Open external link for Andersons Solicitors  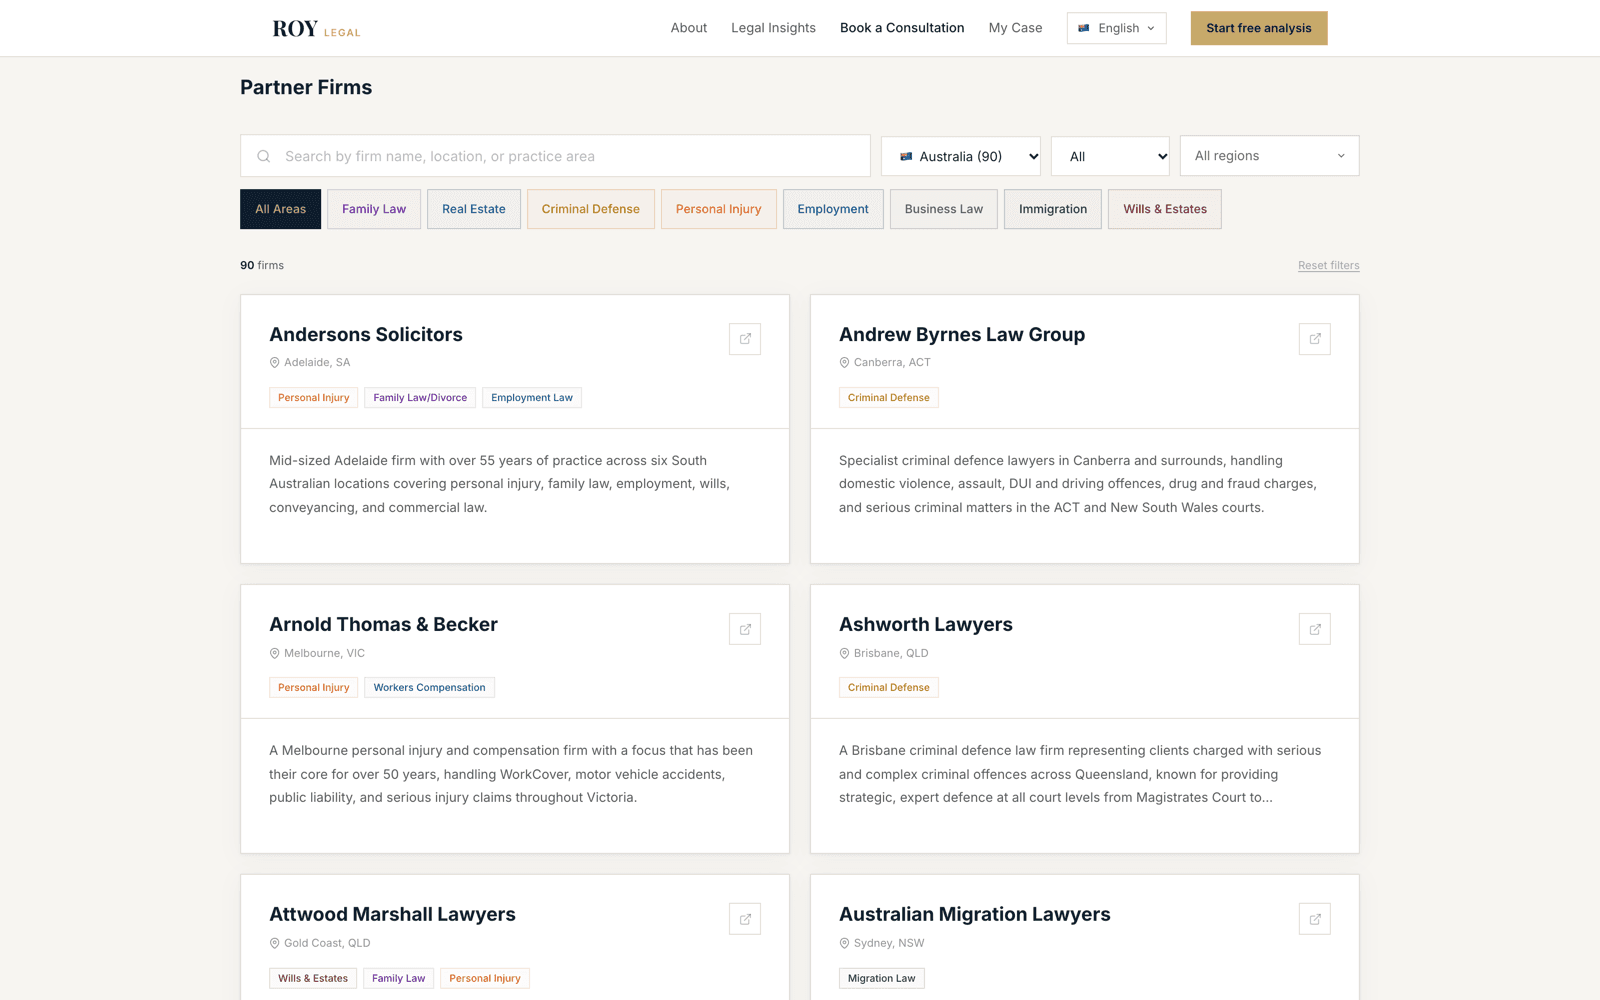pyautogui.click(x=745, y=339)
